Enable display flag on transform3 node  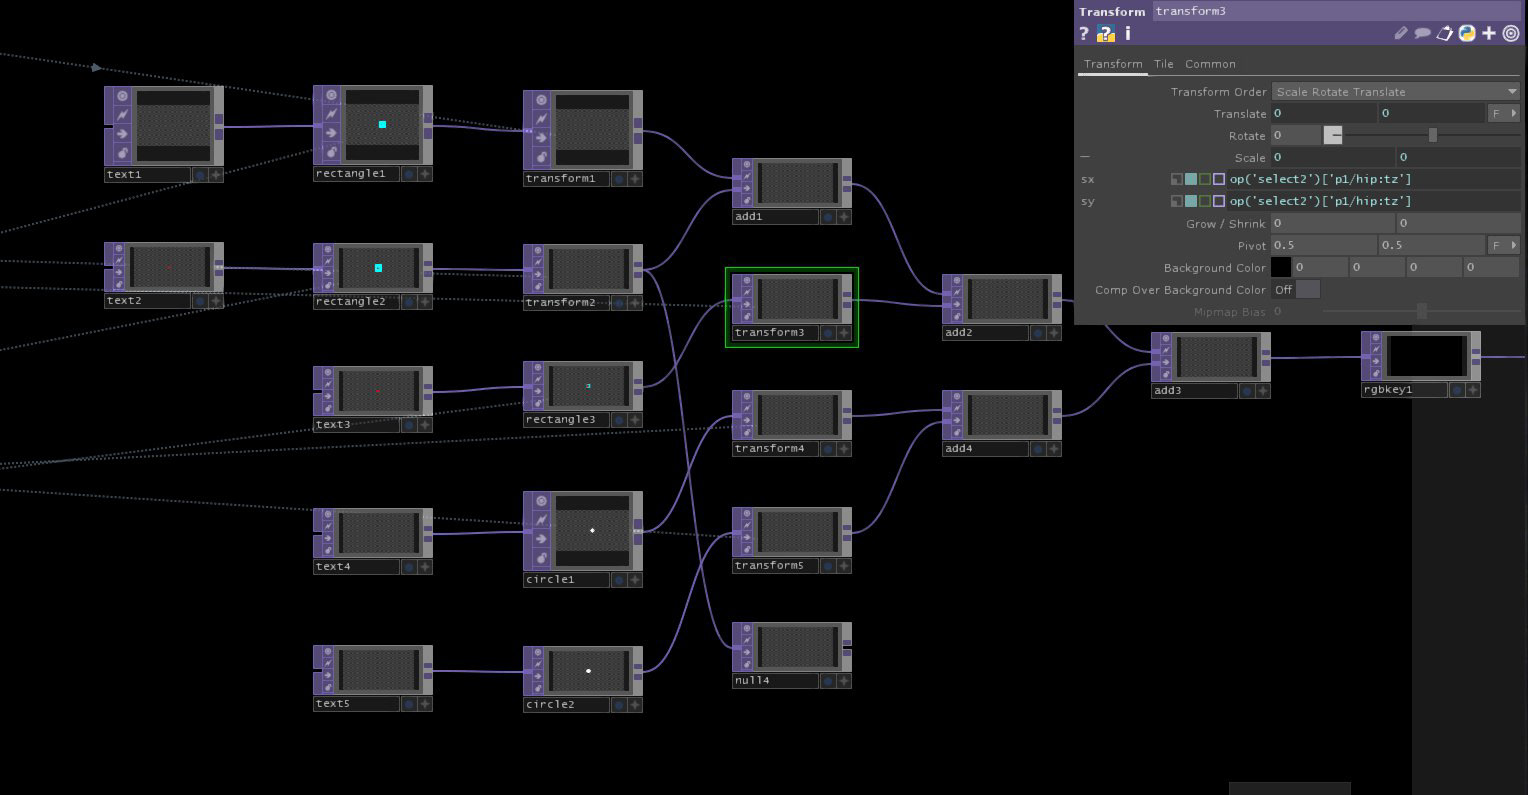tap(827, 333)
